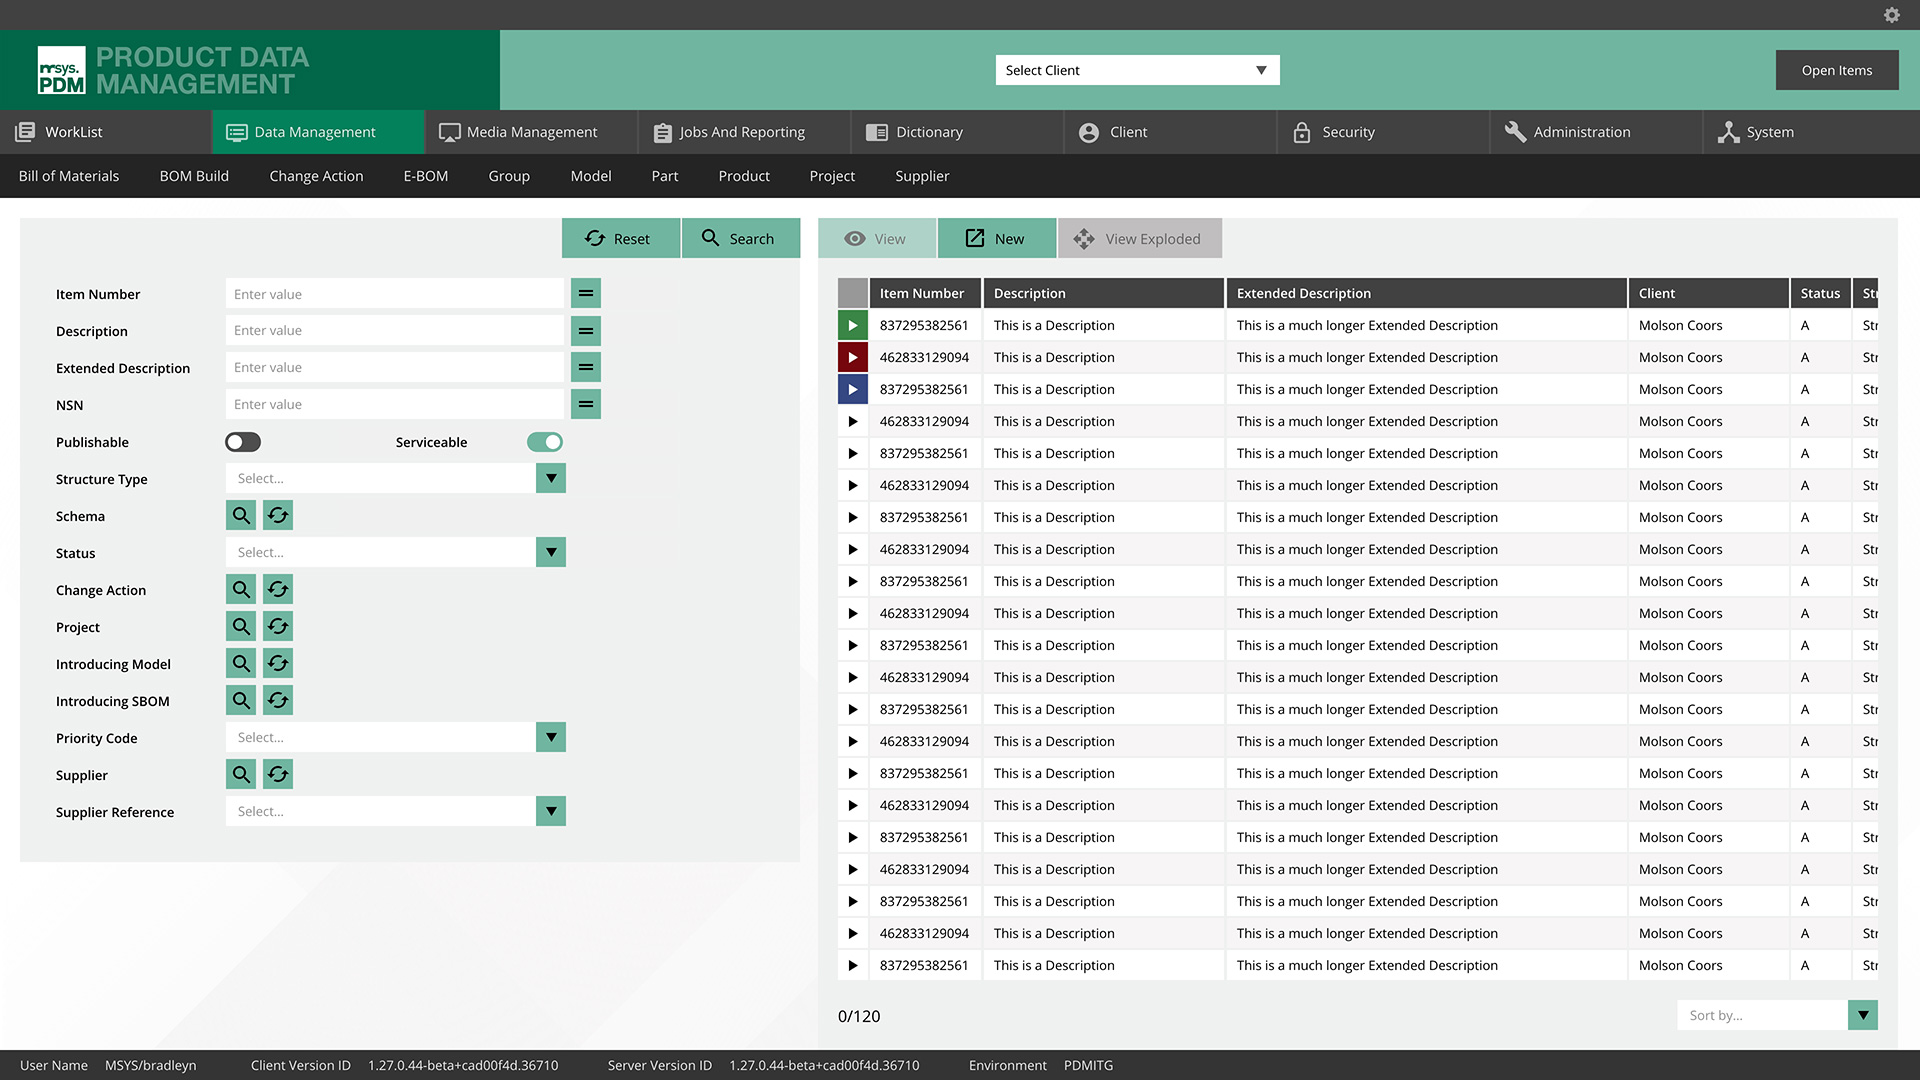Image resolution: width=1920 pixels, height=1080 pixels.
Task: Click the Supplier search magnifier icon
Action: point(241,775)
